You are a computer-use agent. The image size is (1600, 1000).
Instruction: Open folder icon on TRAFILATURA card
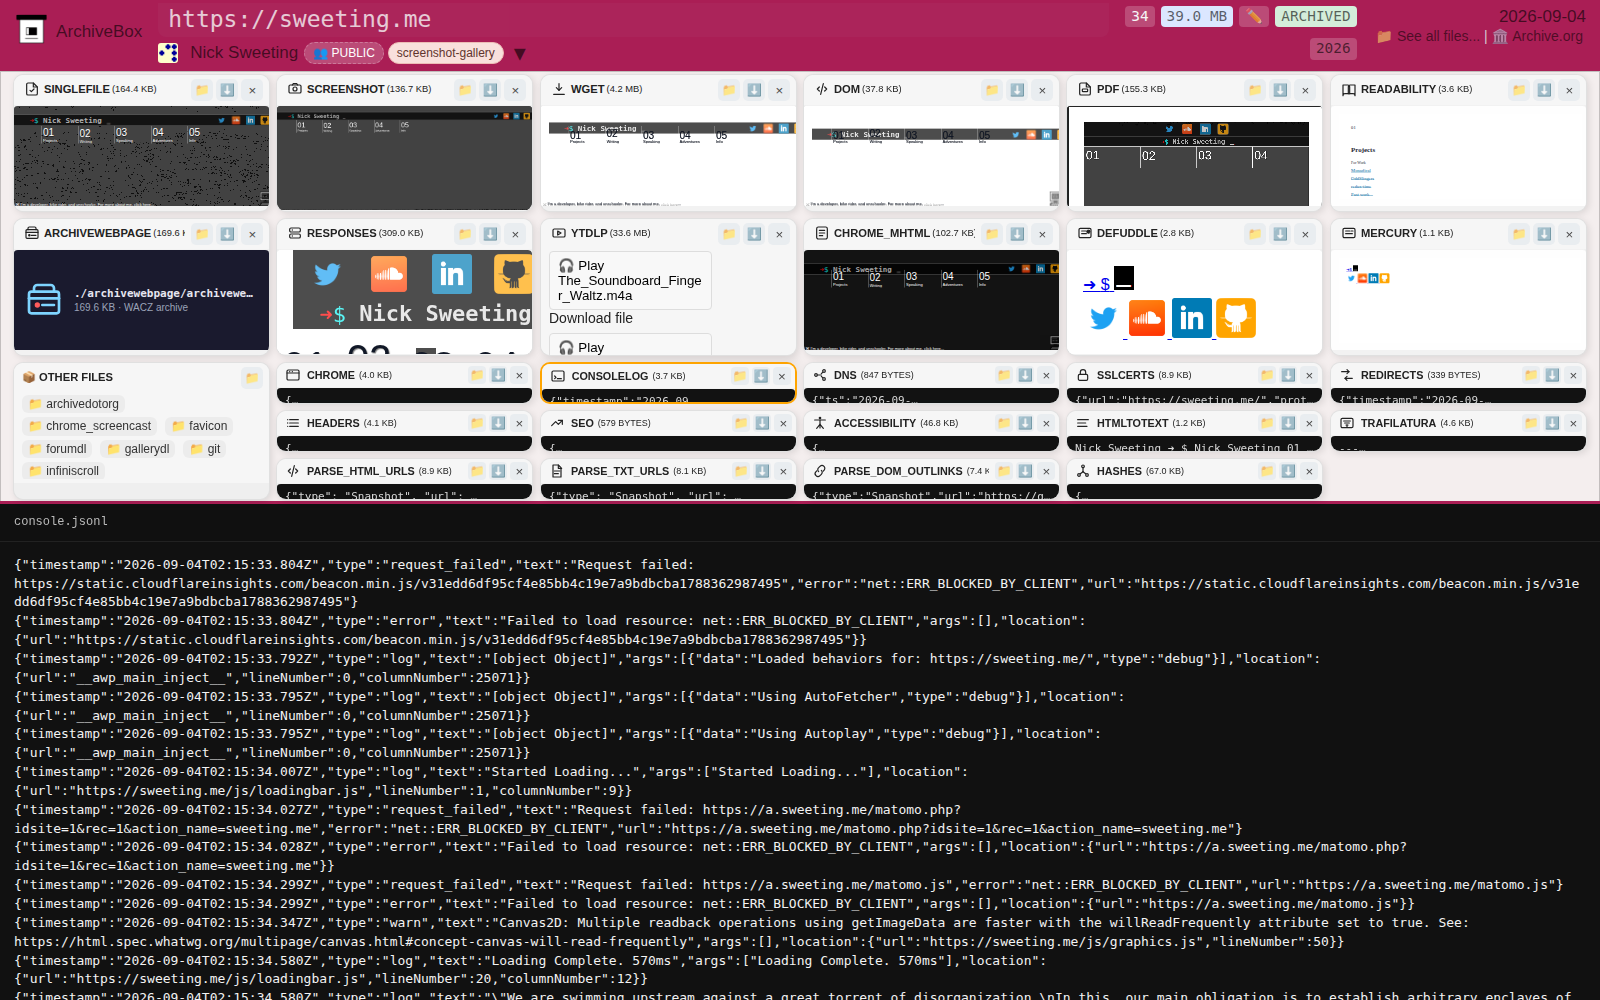tap(1531, 423)
